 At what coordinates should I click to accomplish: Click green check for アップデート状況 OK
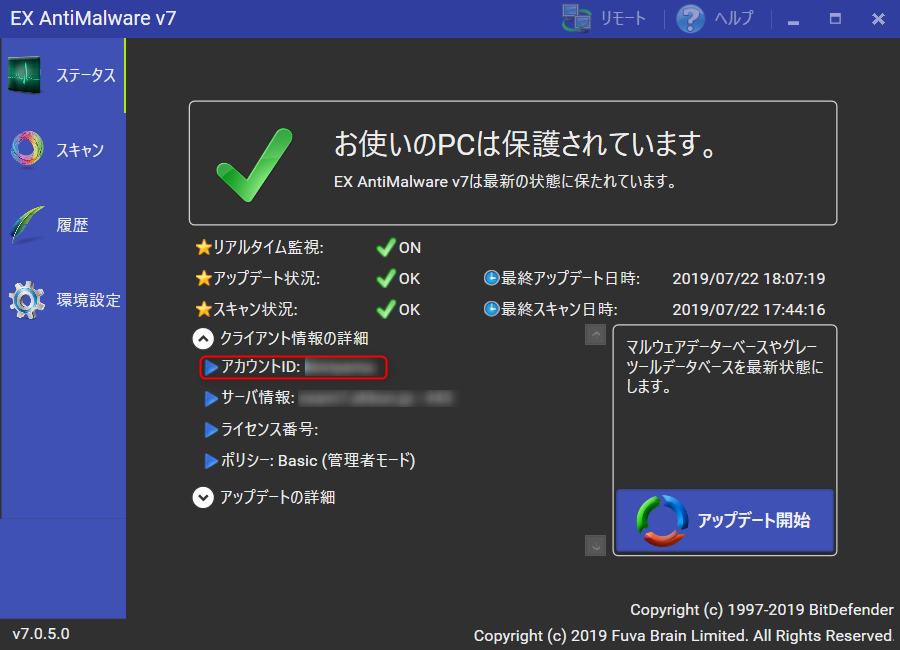point(386,278)
